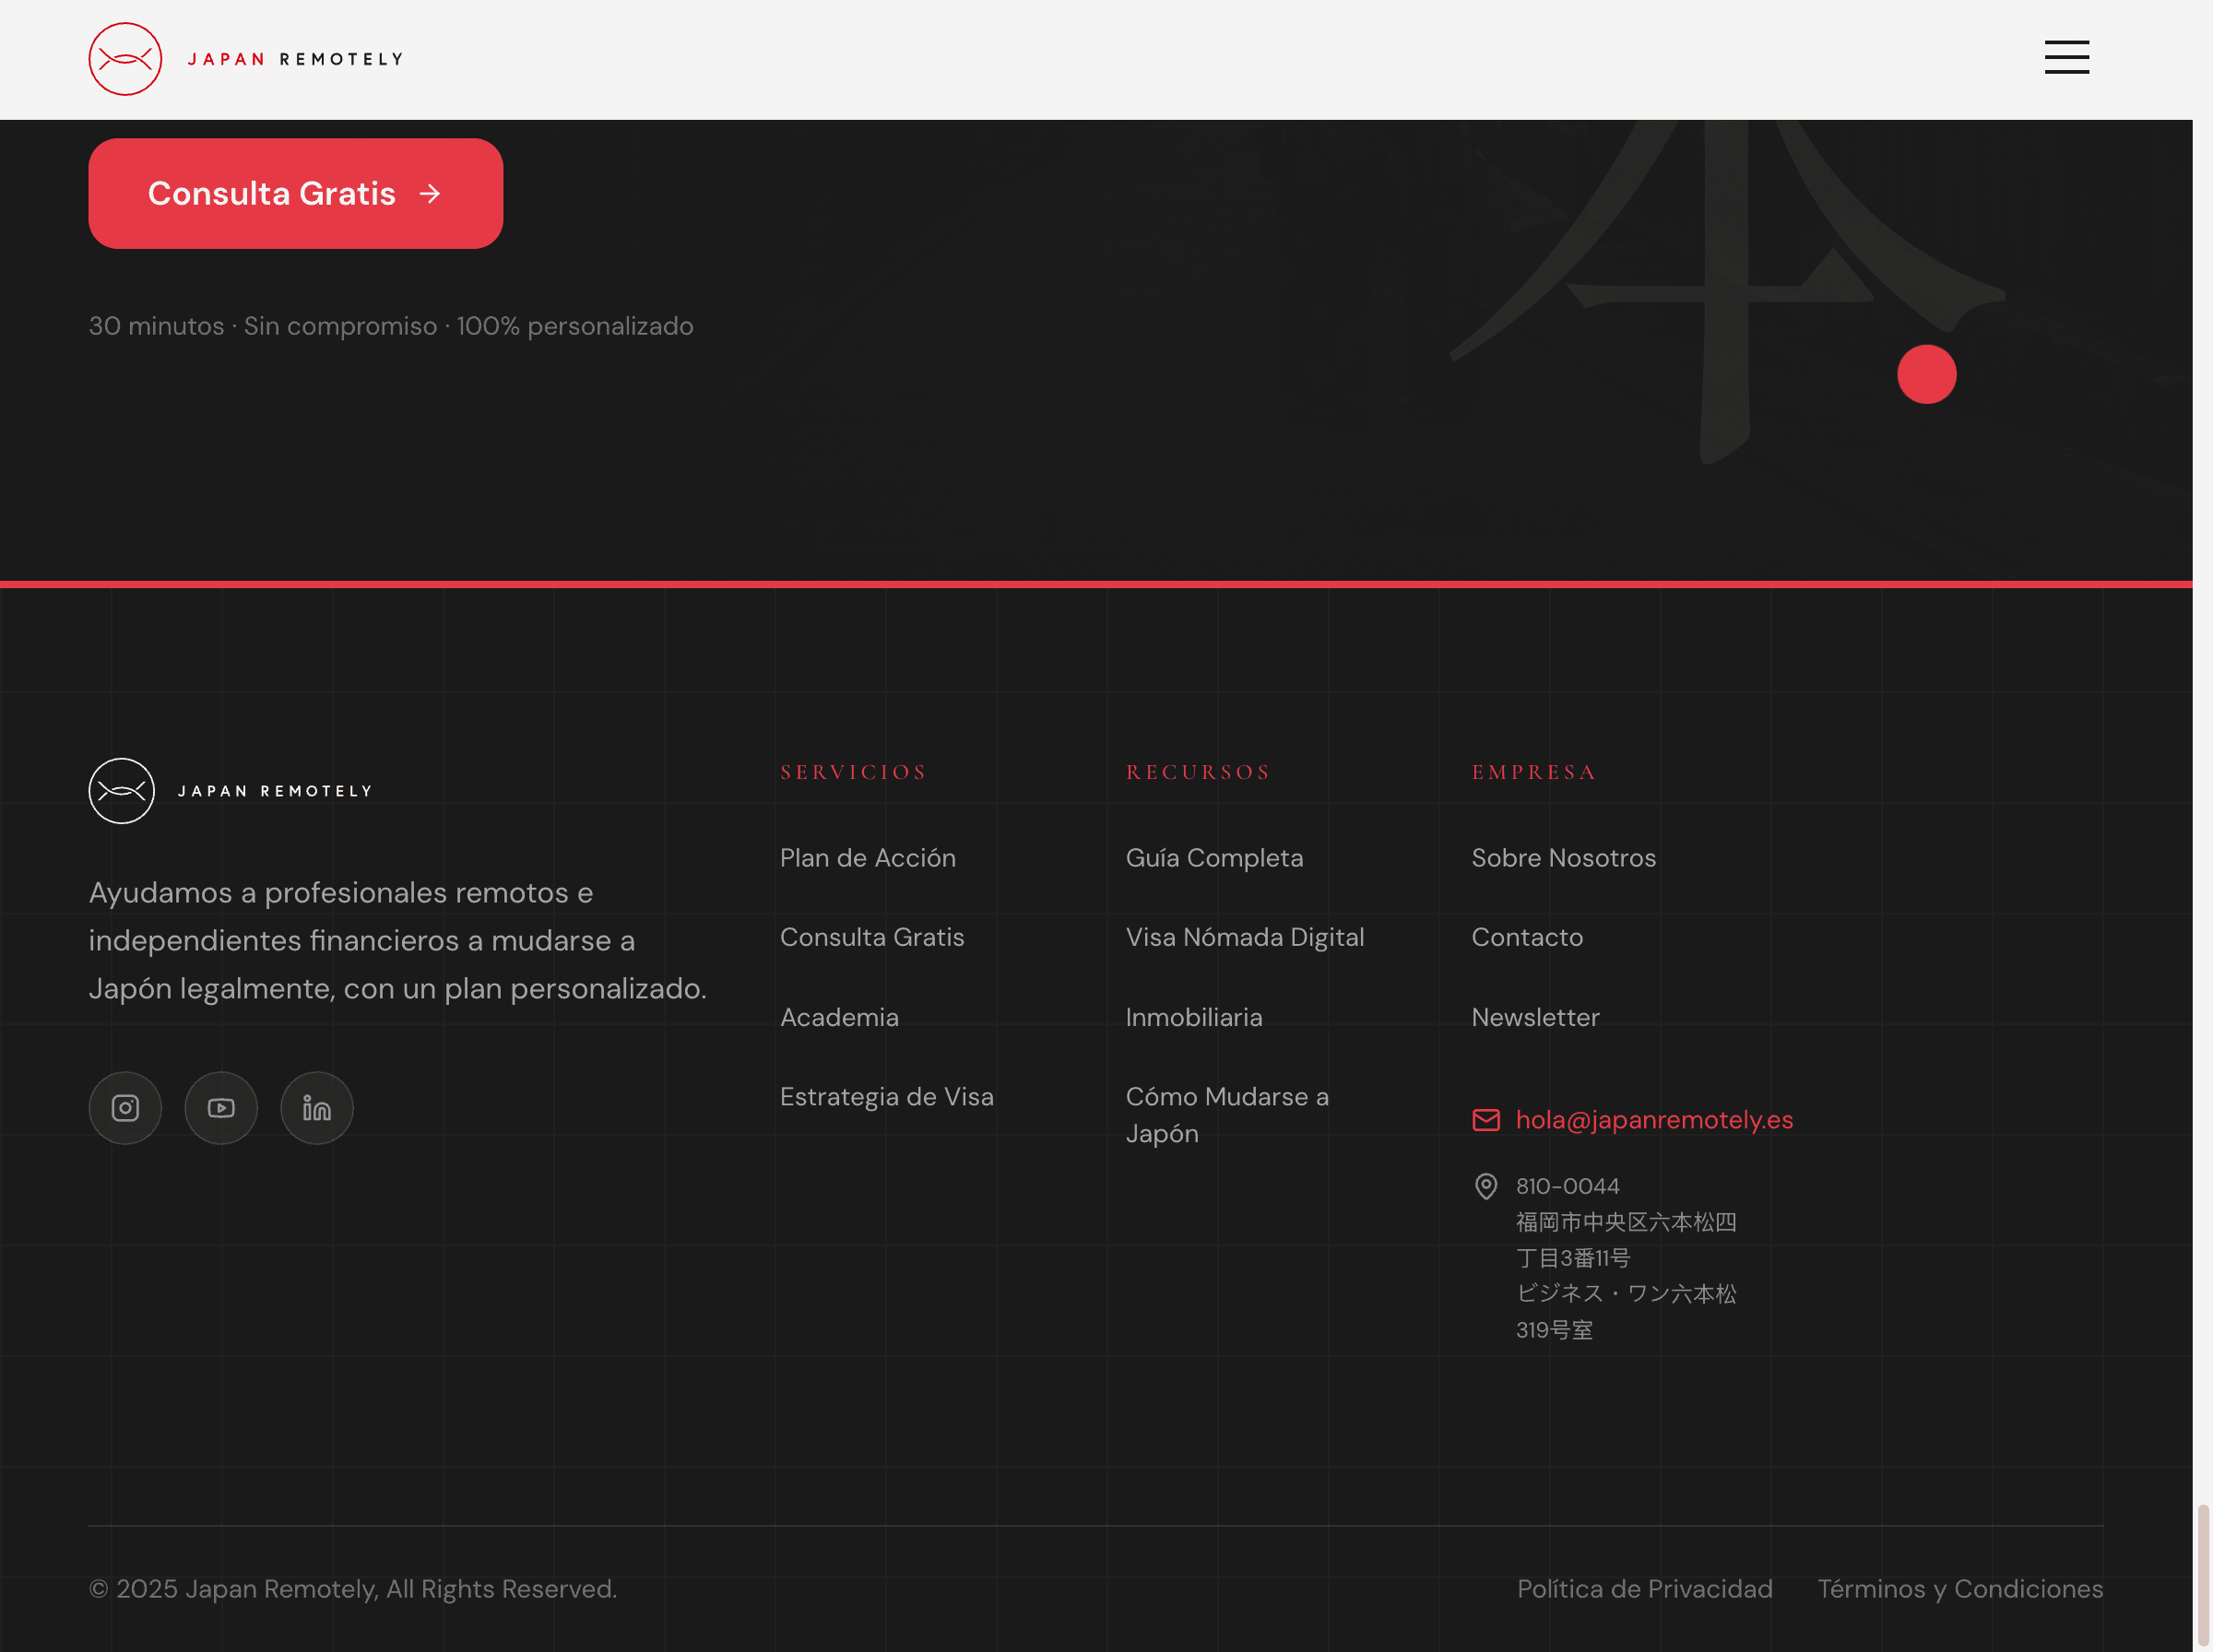Open the Plan de Acción link
This screenshot has height=1652, width=2213.
point(867,858)
